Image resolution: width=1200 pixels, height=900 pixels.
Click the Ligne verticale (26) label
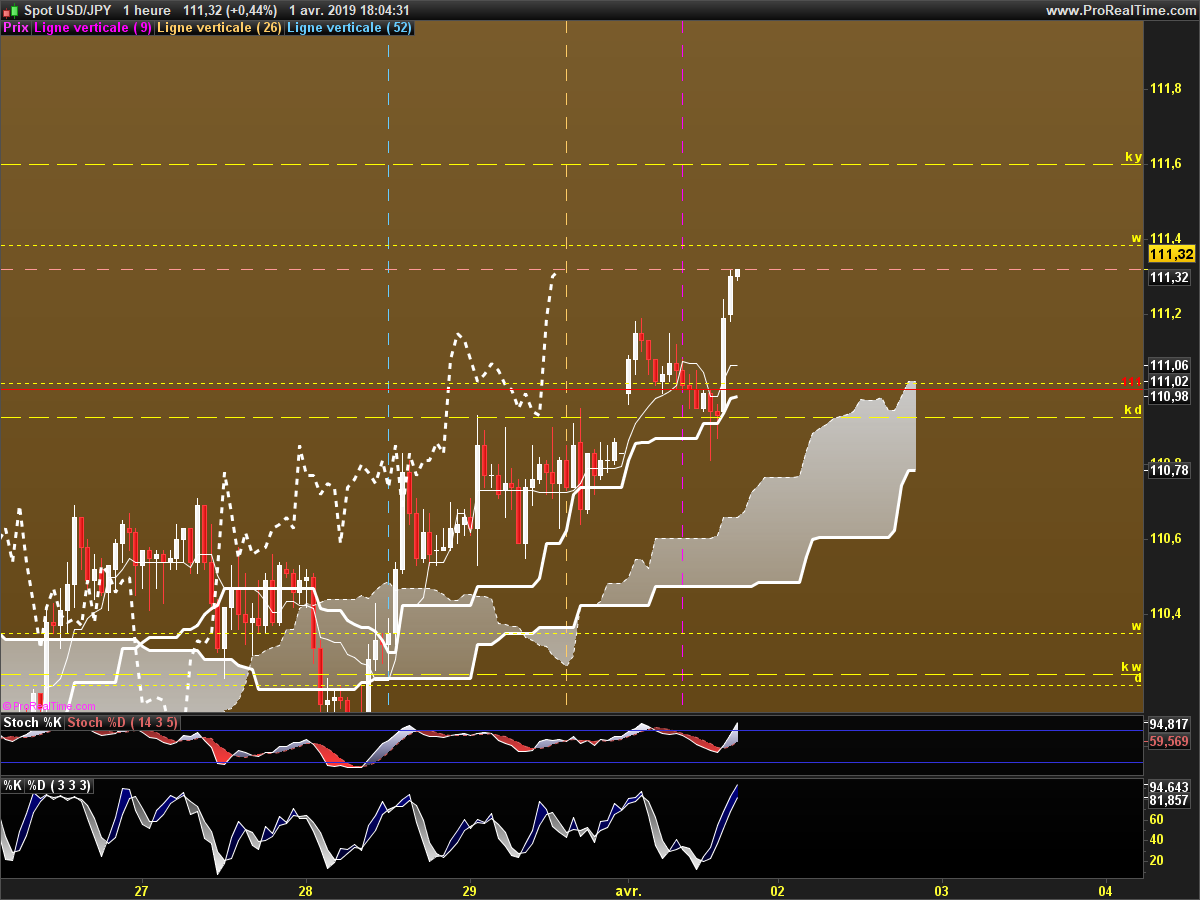pyautogui.click(x=220, y=28)
